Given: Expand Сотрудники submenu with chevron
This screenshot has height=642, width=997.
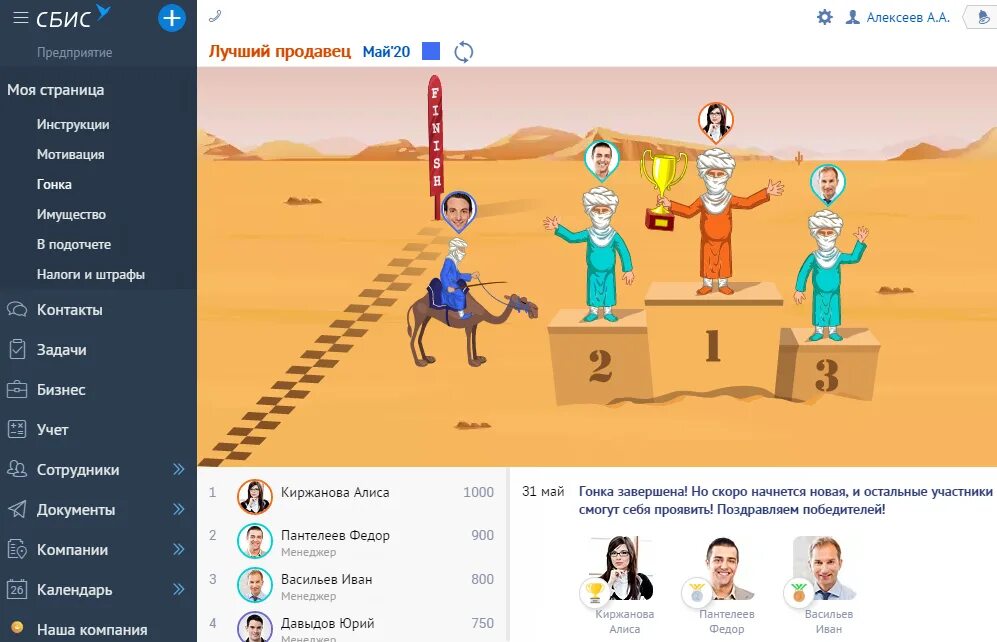Looking at the screenshot, I should coord(179,470).
